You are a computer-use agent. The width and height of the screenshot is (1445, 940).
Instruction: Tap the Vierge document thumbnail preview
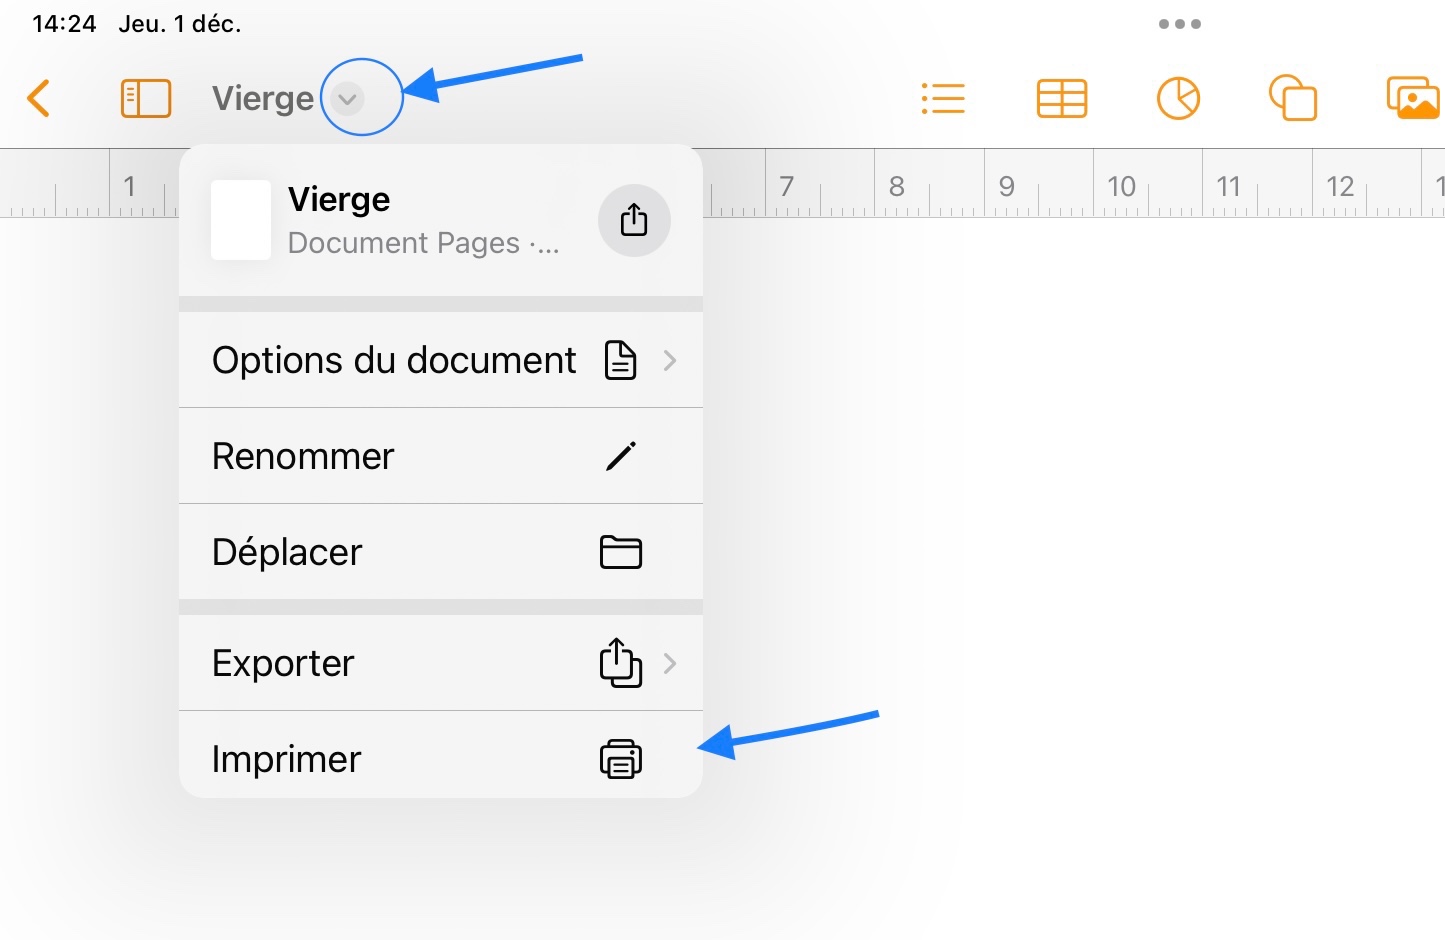pos(241,220)
